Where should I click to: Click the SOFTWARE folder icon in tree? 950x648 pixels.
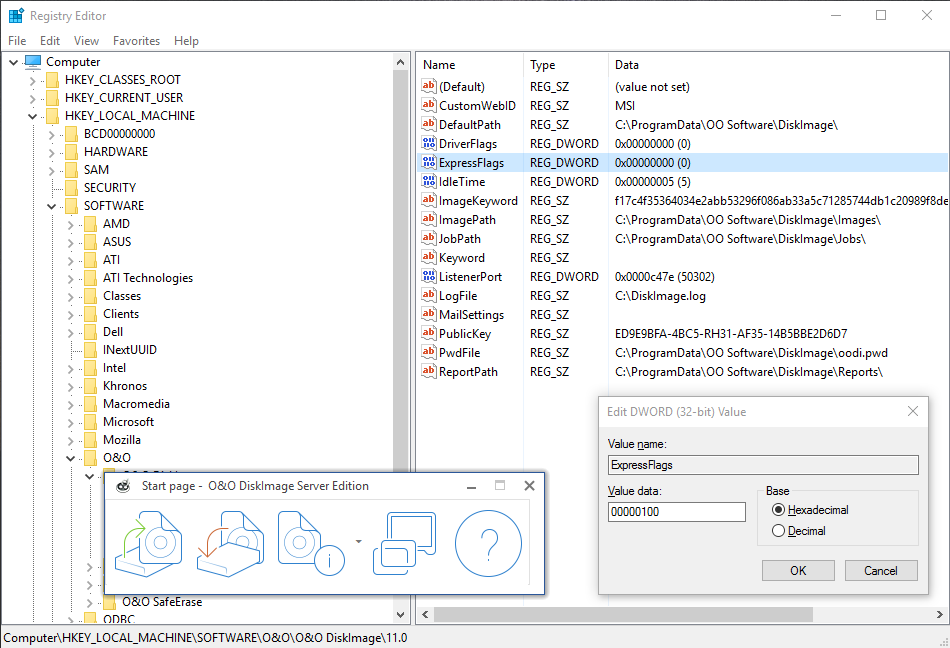click(71, 205)
